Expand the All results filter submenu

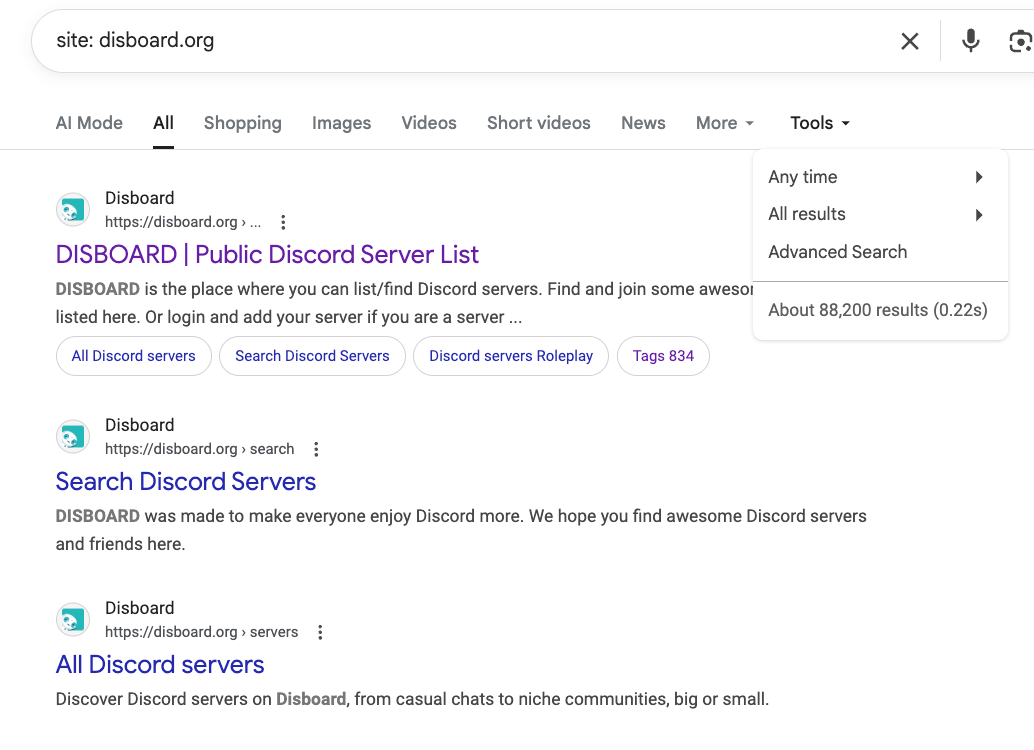[877, 214]
